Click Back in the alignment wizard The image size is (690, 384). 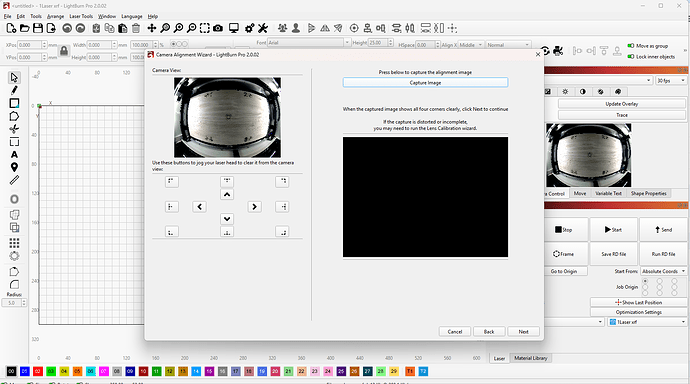click(x=489, y=332)
